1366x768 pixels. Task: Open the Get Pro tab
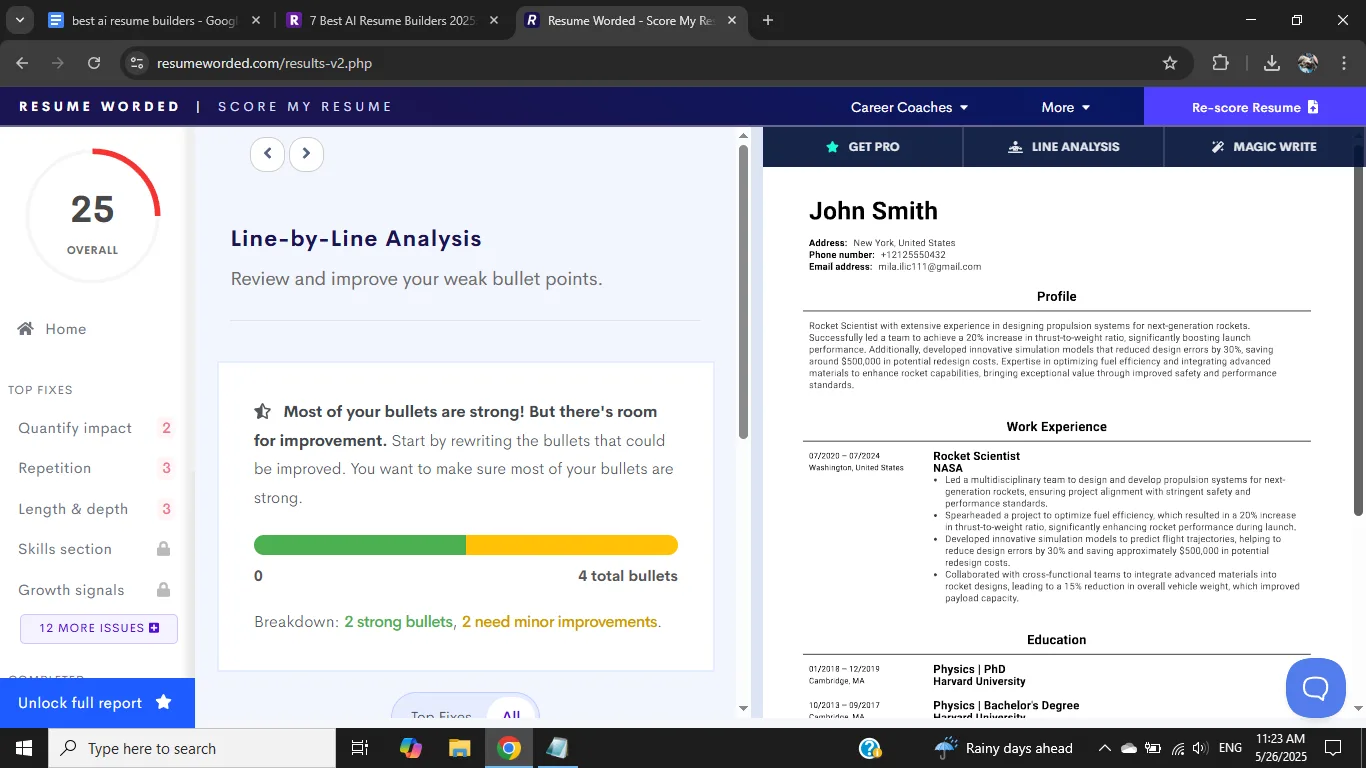pos(863,147)
